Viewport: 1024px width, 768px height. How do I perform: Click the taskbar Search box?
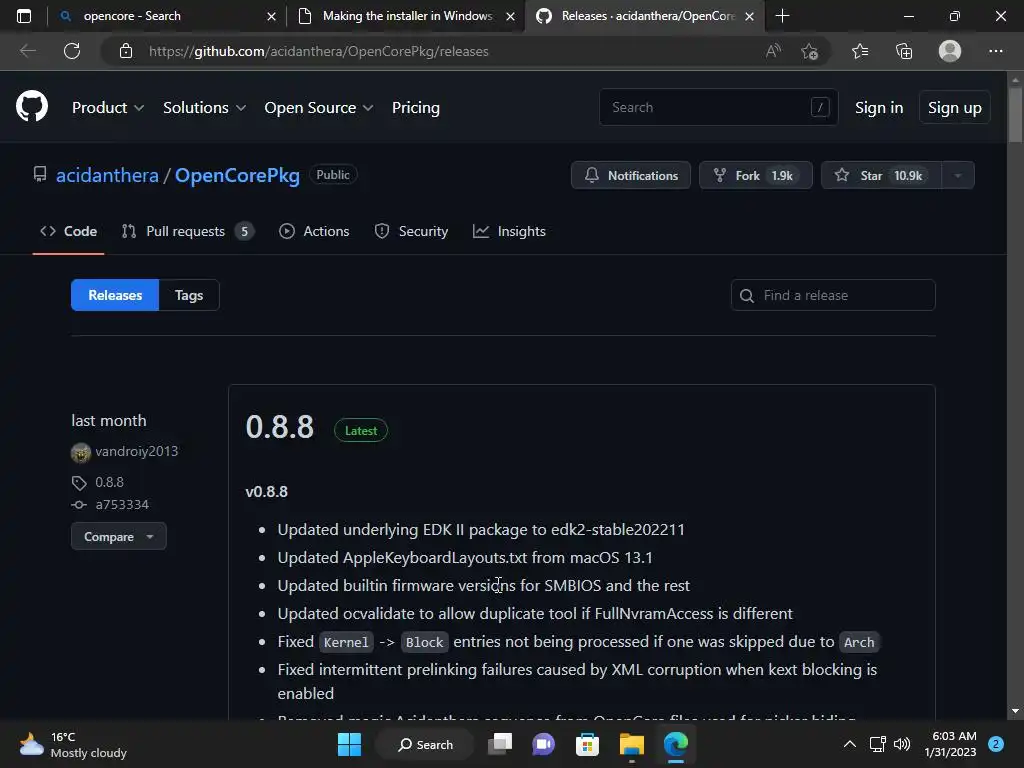[x=425, y=744]
